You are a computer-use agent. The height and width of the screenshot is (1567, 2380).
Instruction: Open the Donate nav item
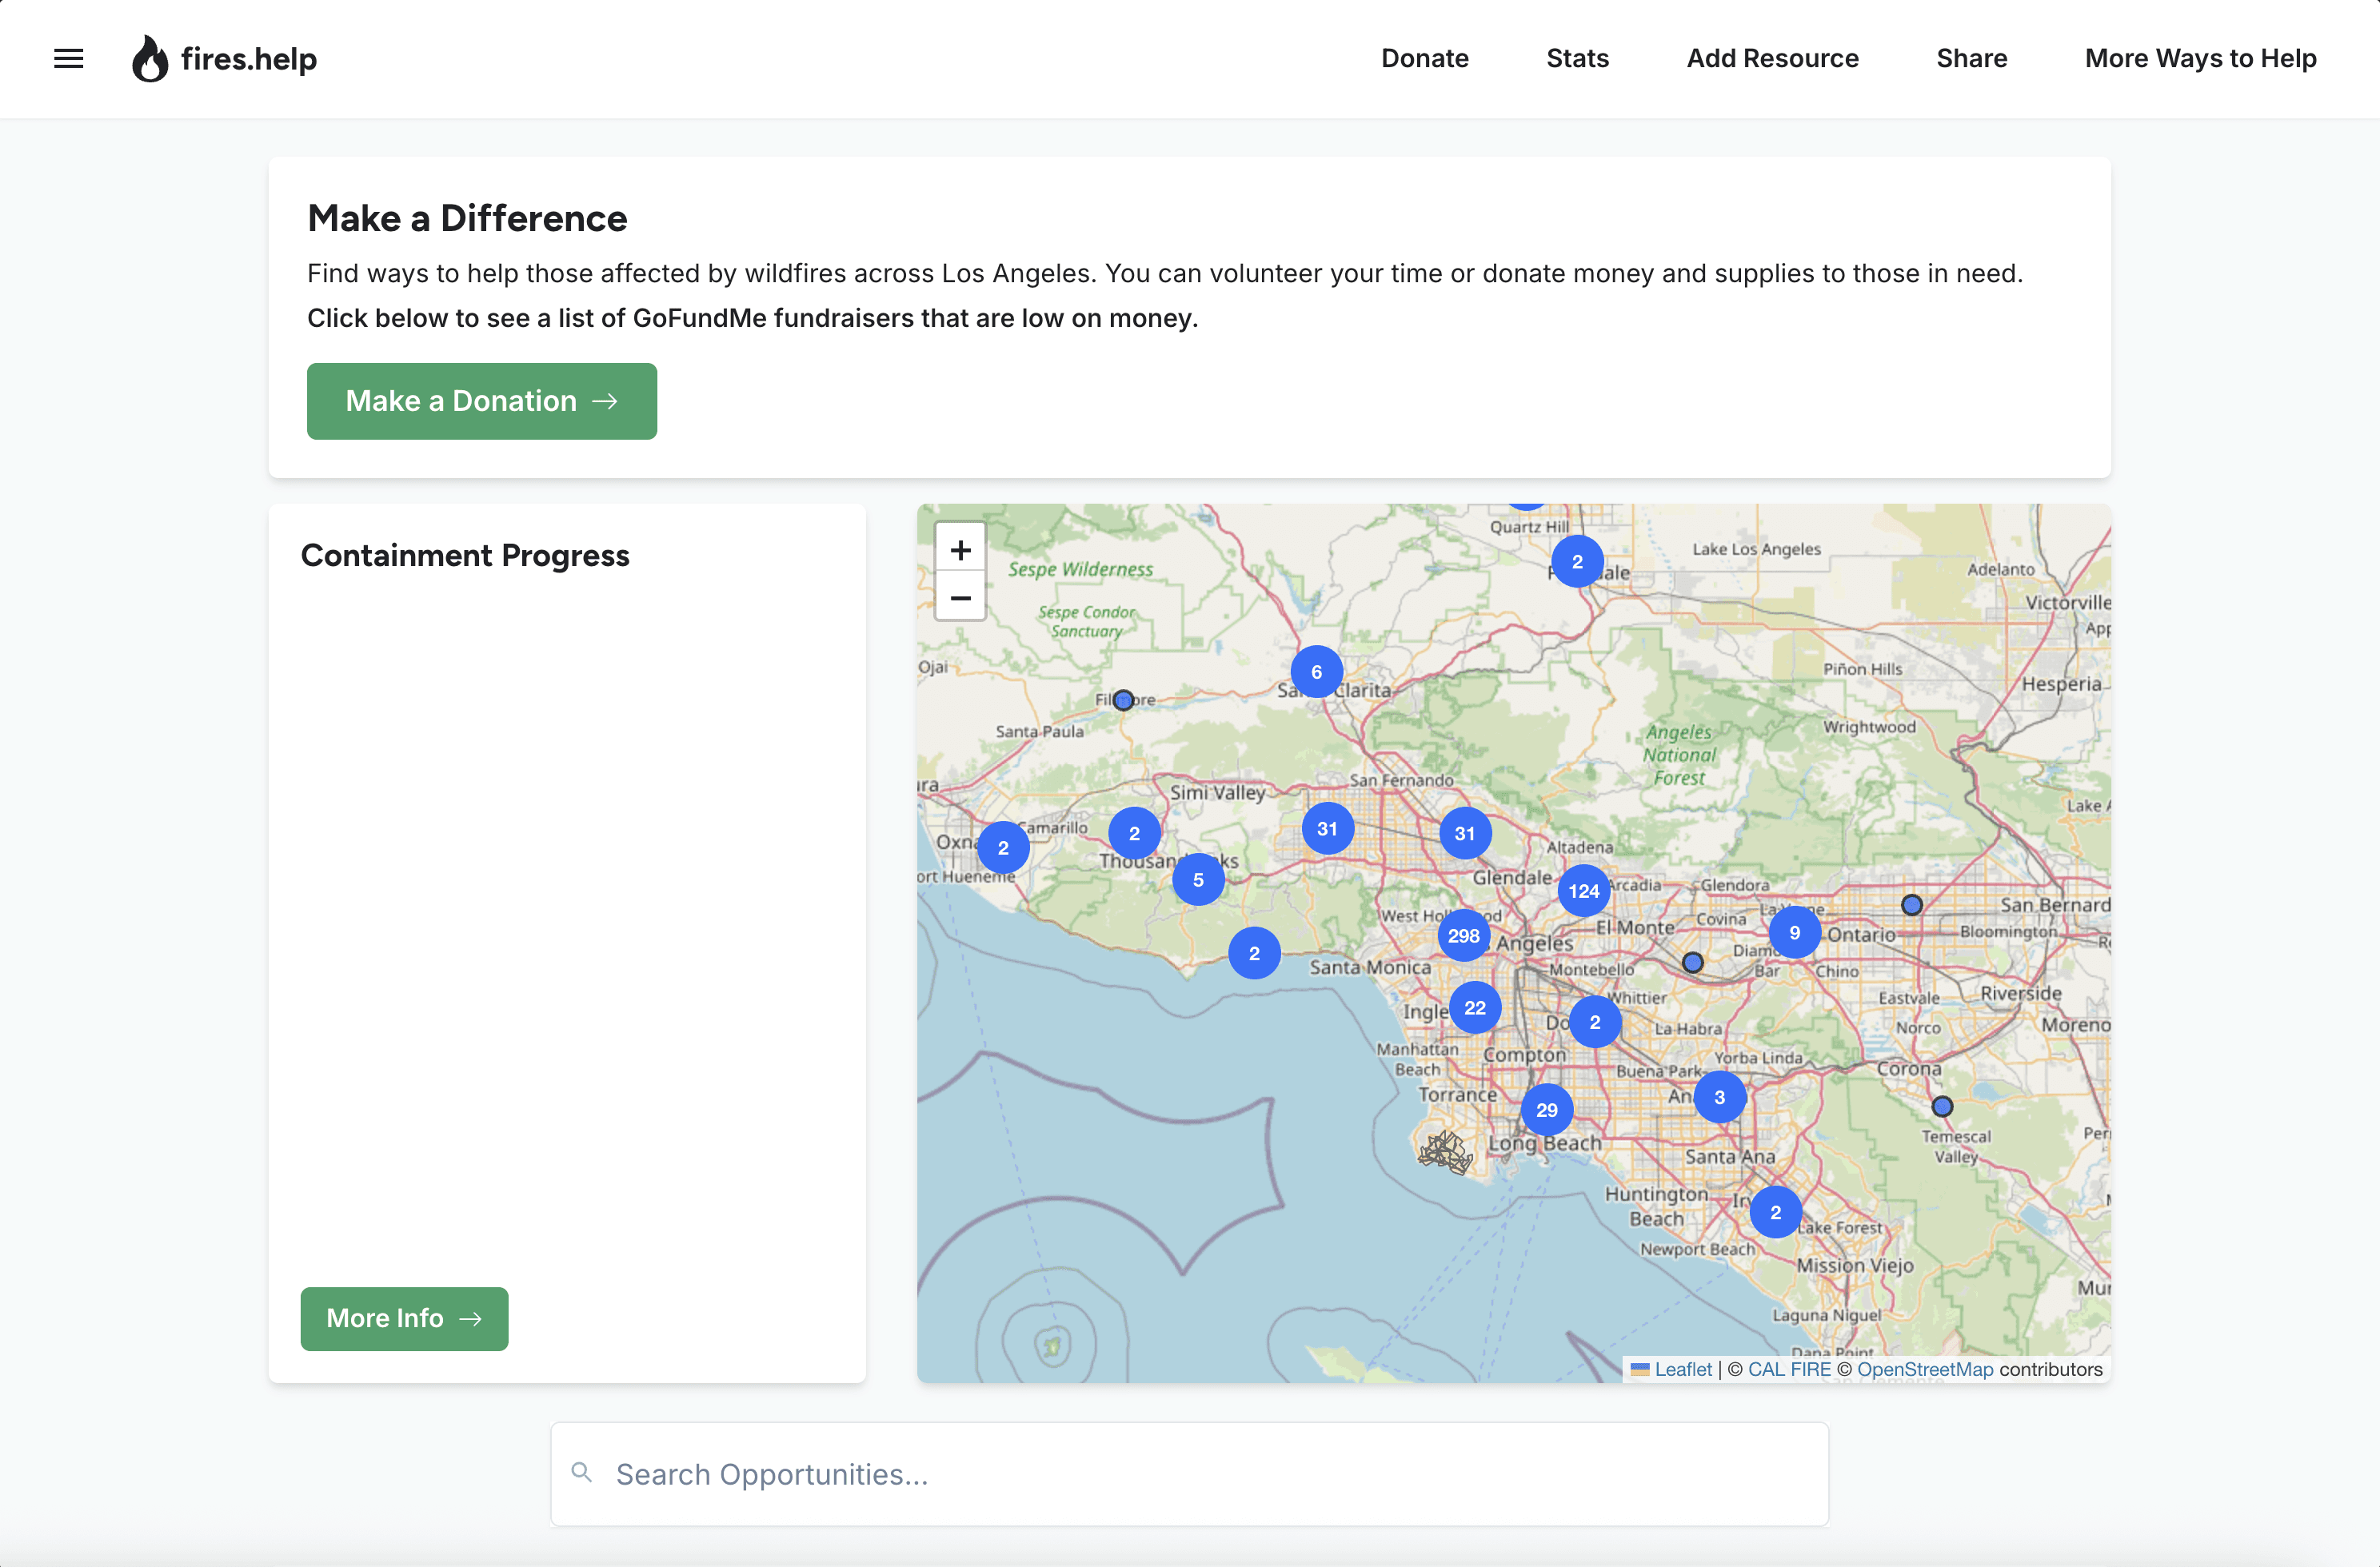tap(1424, 59)
